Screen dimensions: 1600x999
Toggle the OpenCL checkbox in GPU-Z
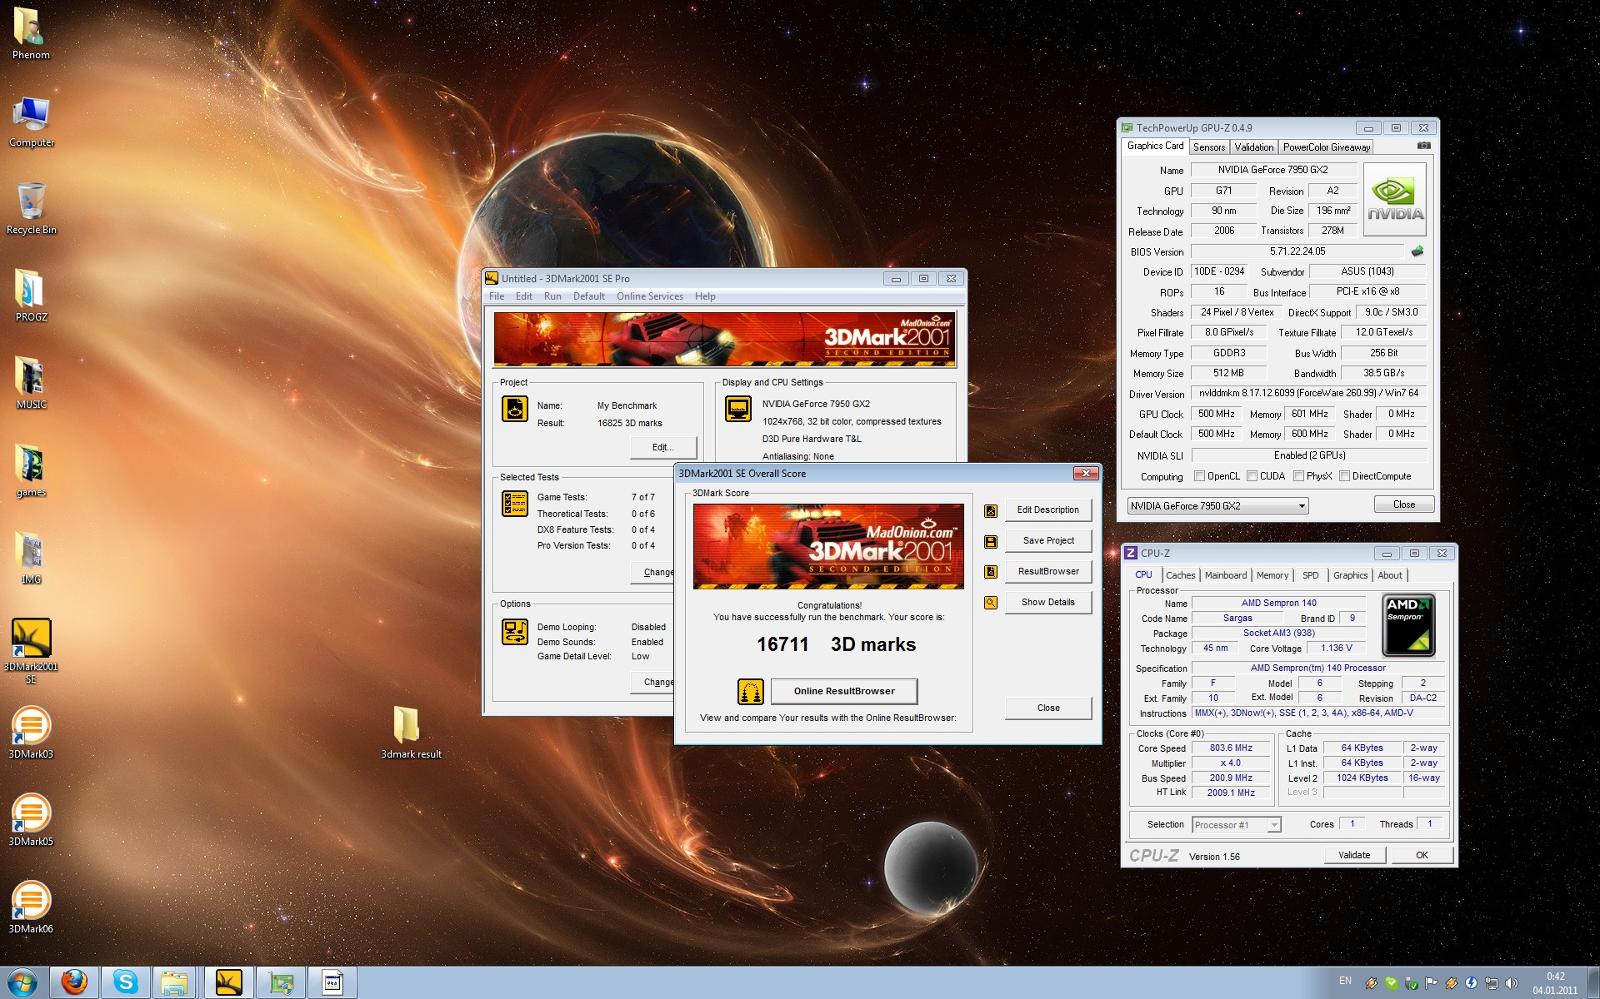1199,476
